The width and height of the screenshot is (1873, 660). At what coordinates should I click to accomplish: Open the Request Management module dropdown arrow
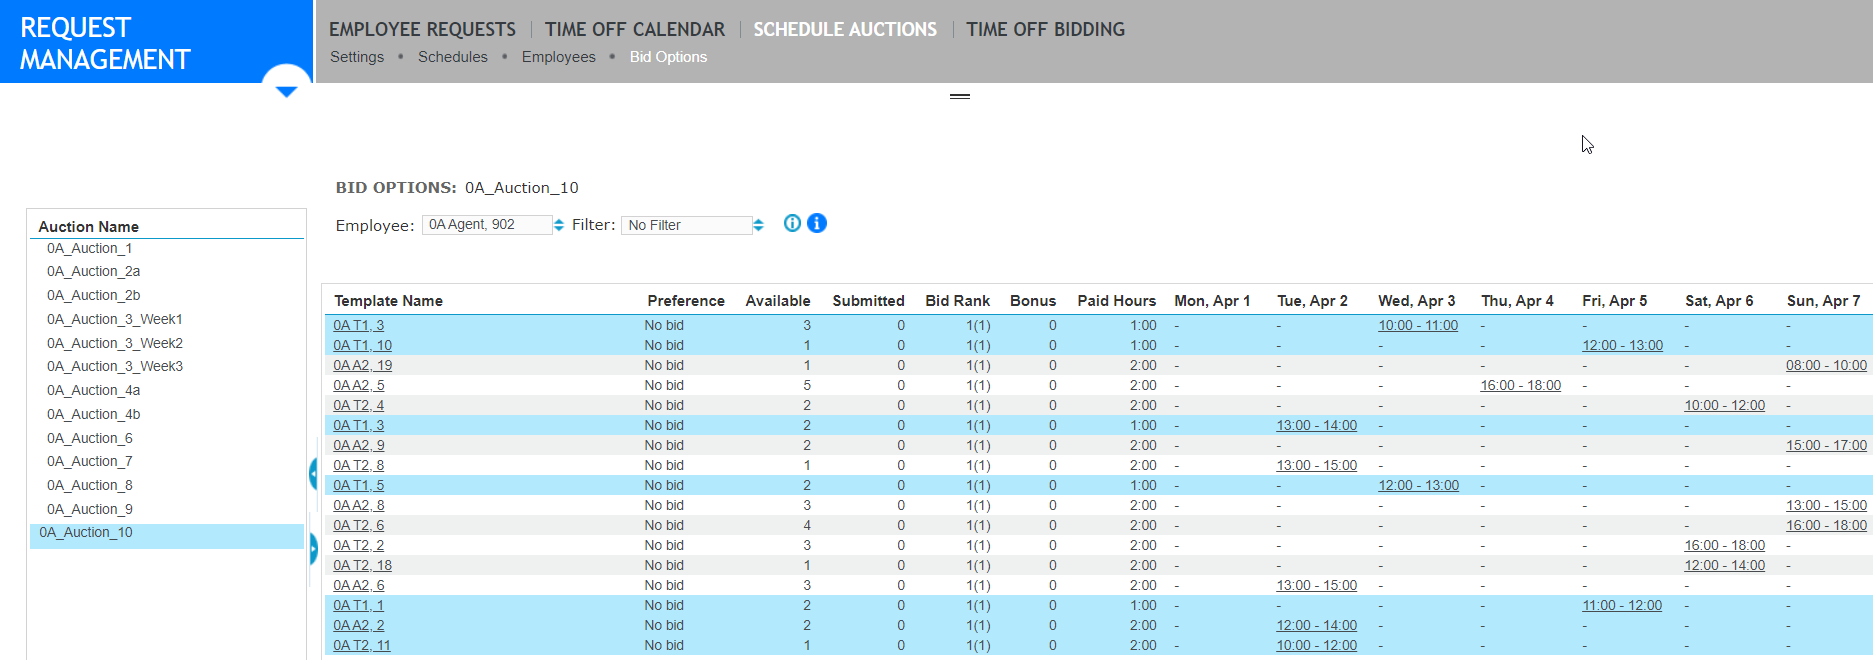[x=286, y=90]
